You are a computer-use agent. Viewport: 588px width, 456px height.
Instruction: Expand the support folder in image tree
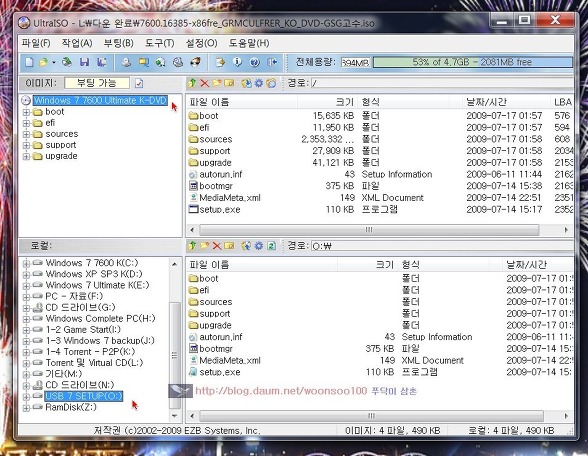point(26,145)
